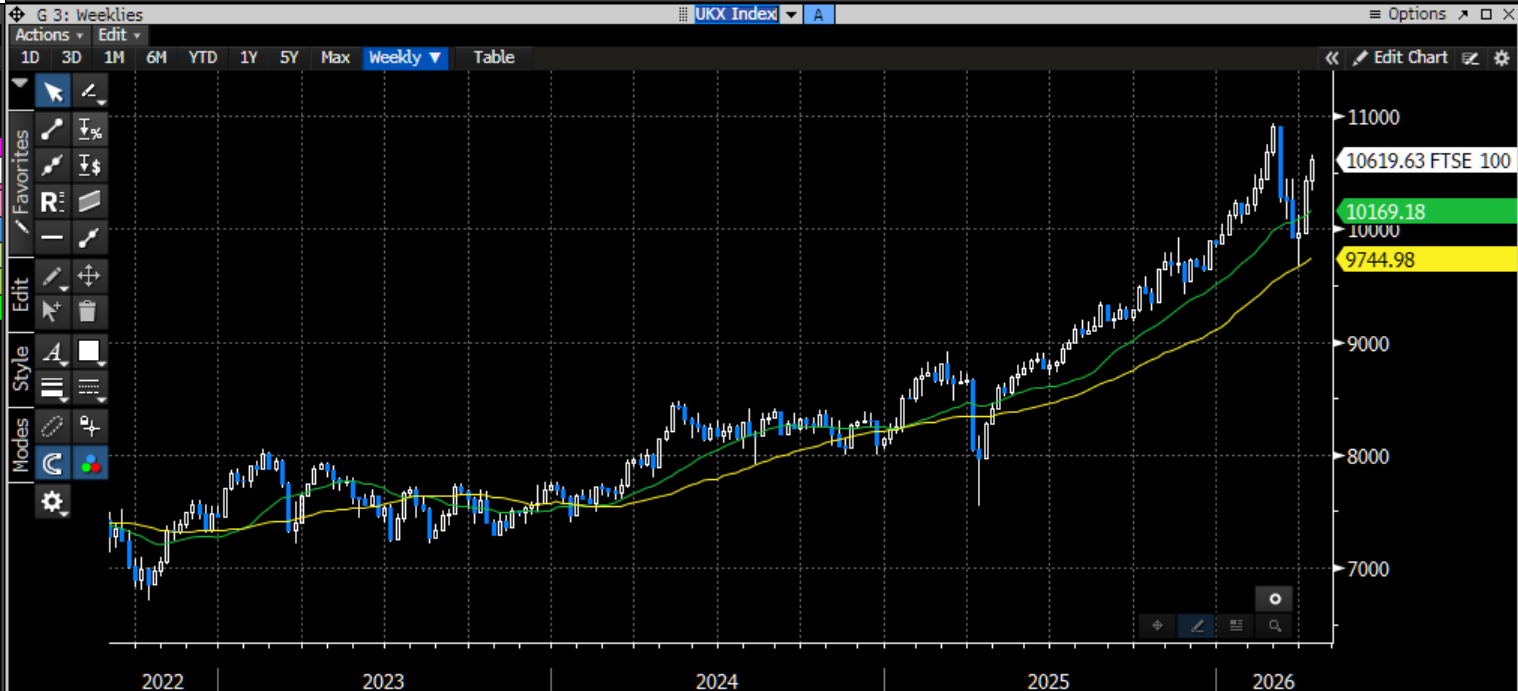Select the 5Y time range
The height and width of the screenshot is (691, 1518).
[x=288, y=57]
